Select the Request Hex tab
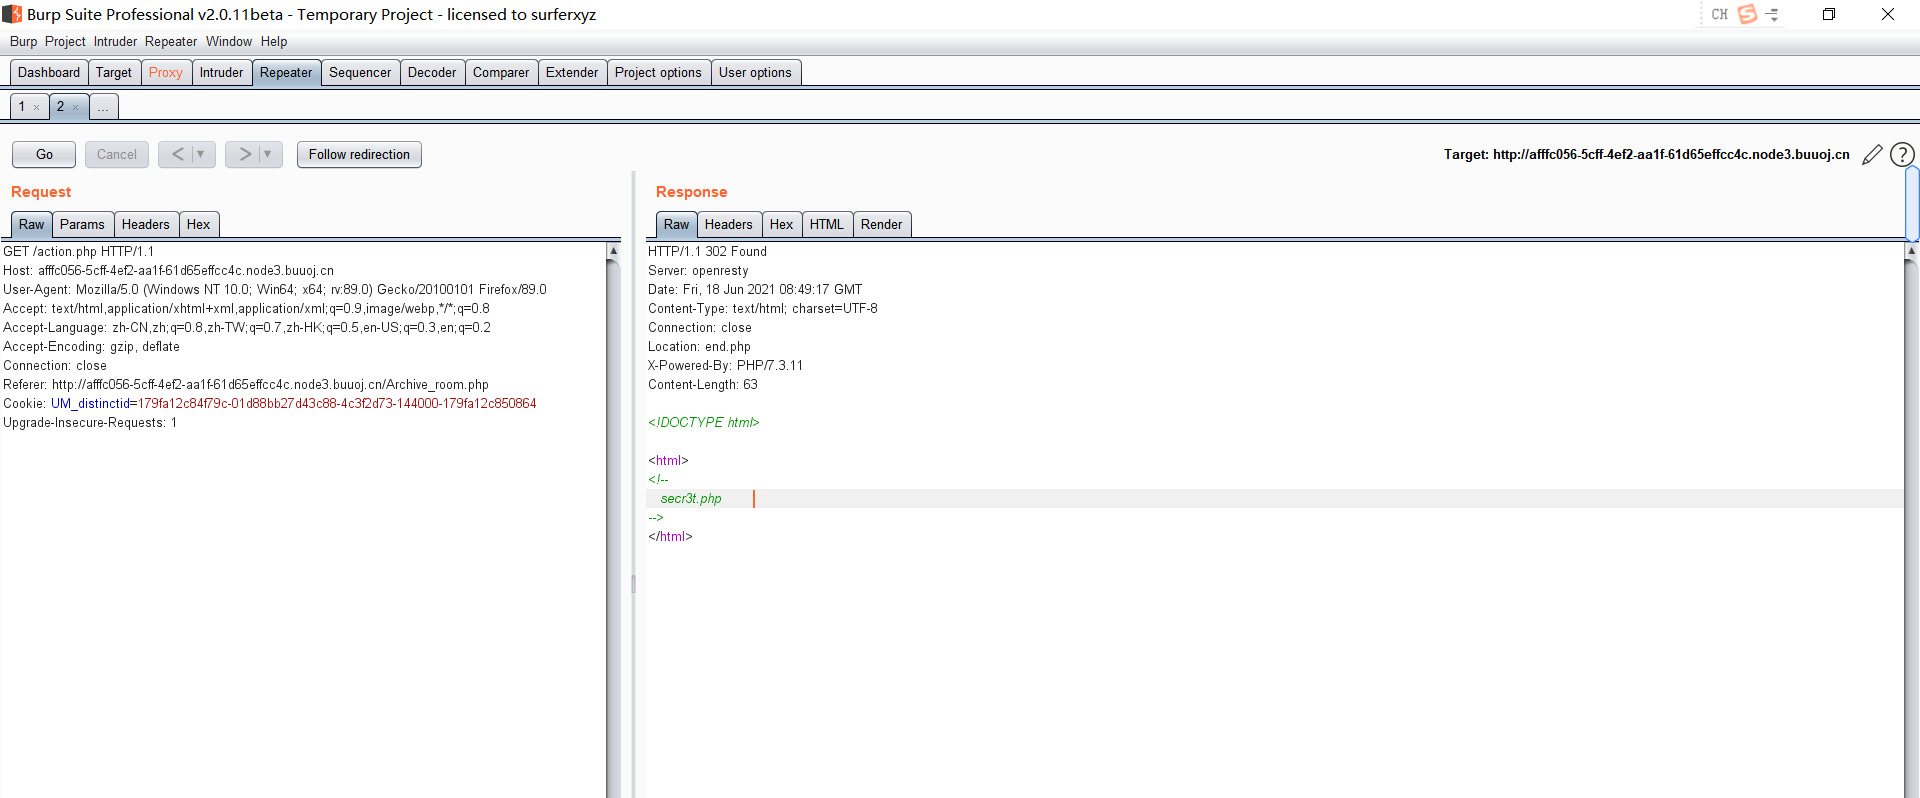This screenshot has width=1920, height=798. tap(199, 224)
